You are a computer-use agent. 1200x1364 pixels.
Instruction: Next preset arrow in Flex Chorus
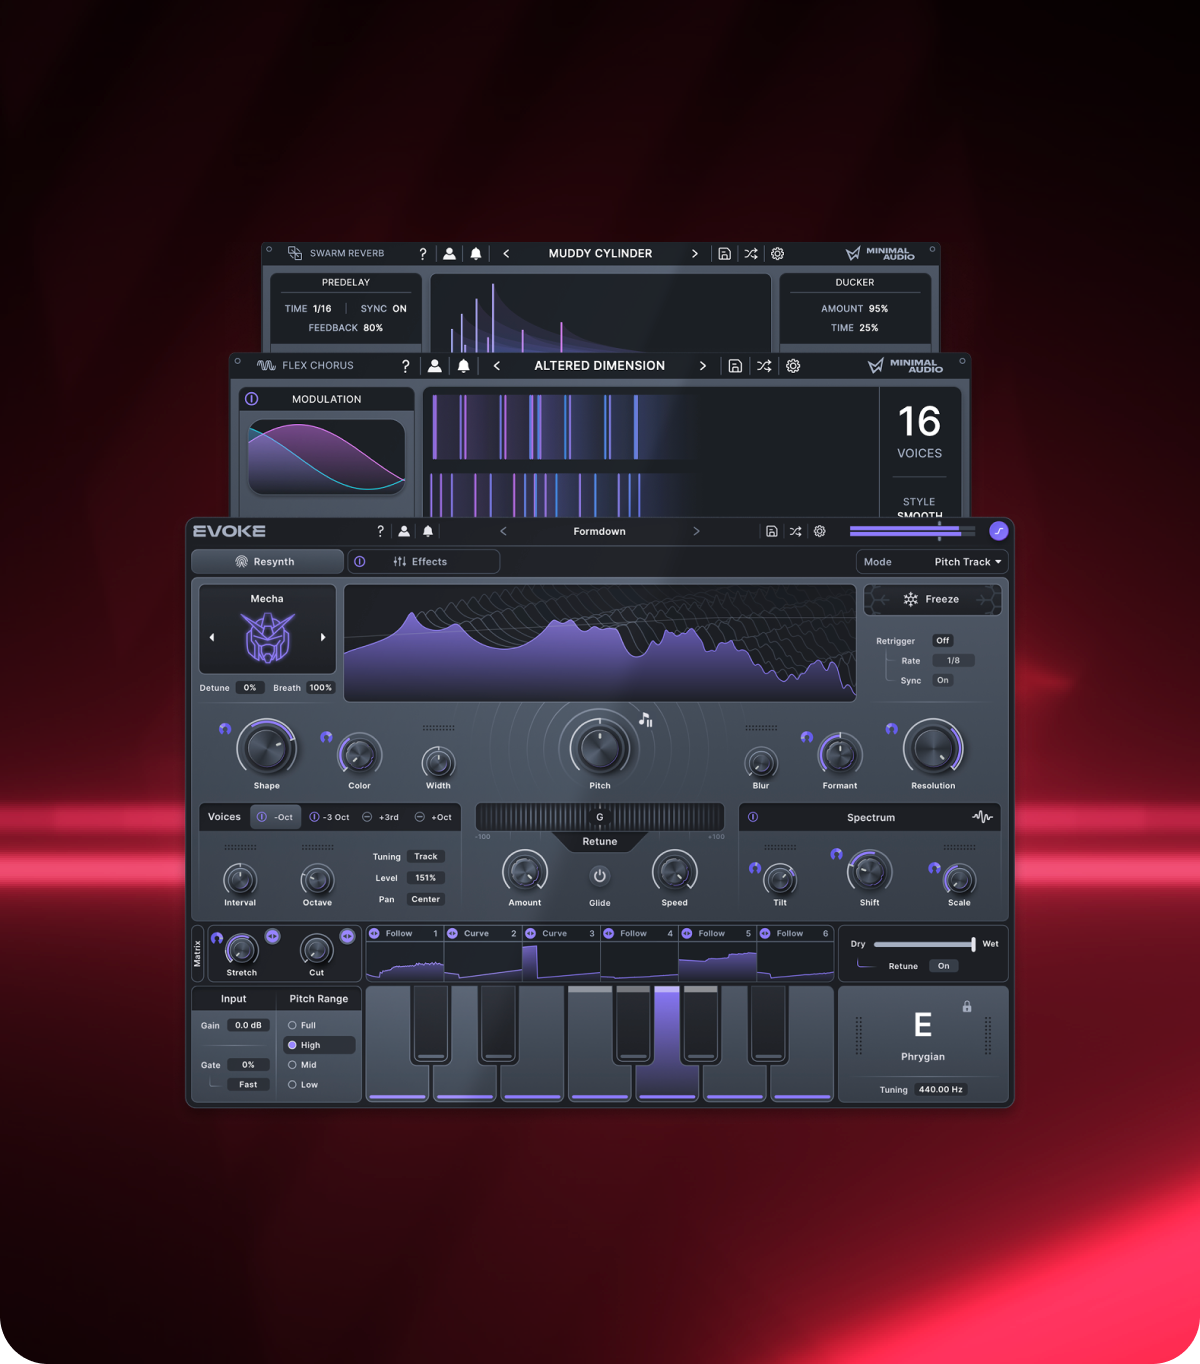tap(703, 366)
